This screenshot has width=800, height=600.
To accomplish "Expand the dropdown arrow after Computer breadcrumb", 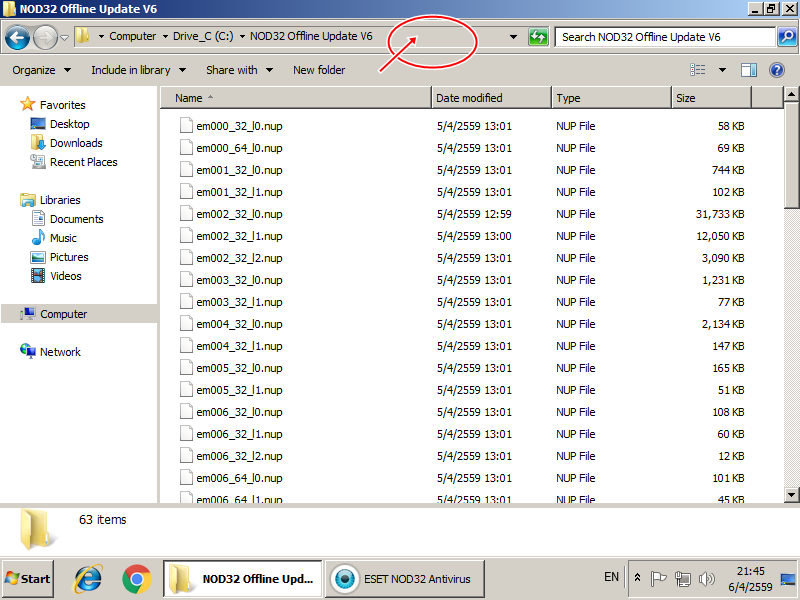I will (x=165, y=36).
